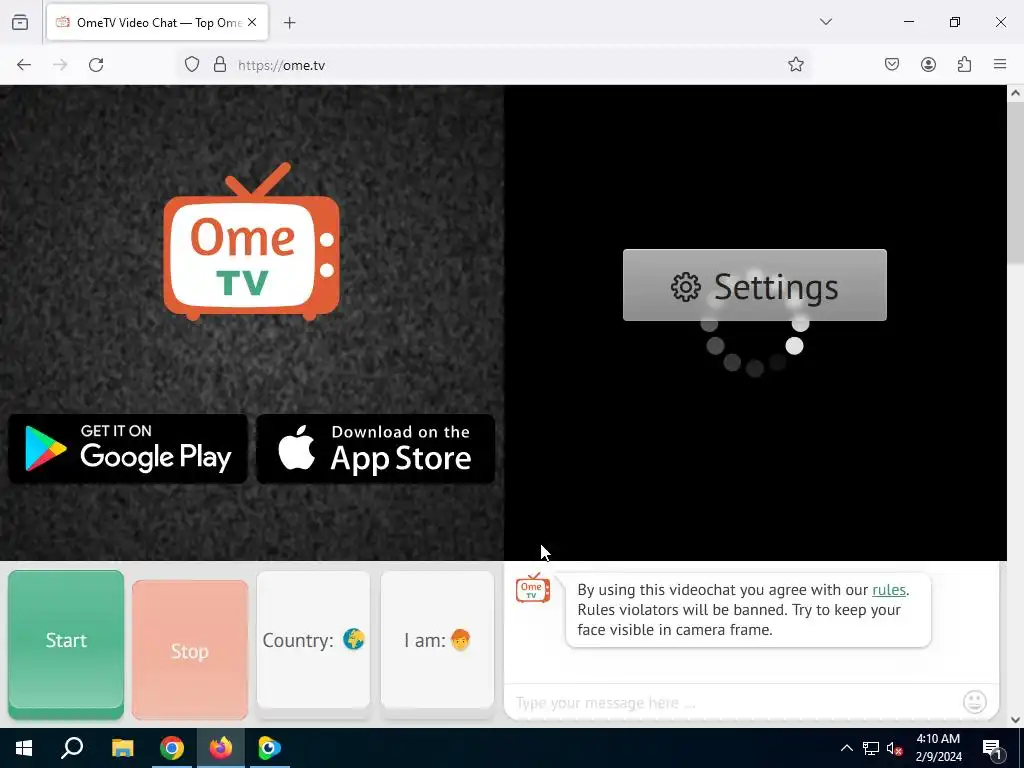This screenshot has width=1024, height=768.
Task: Open the tracking protection shield icon
Action: [x=191, y=65]
